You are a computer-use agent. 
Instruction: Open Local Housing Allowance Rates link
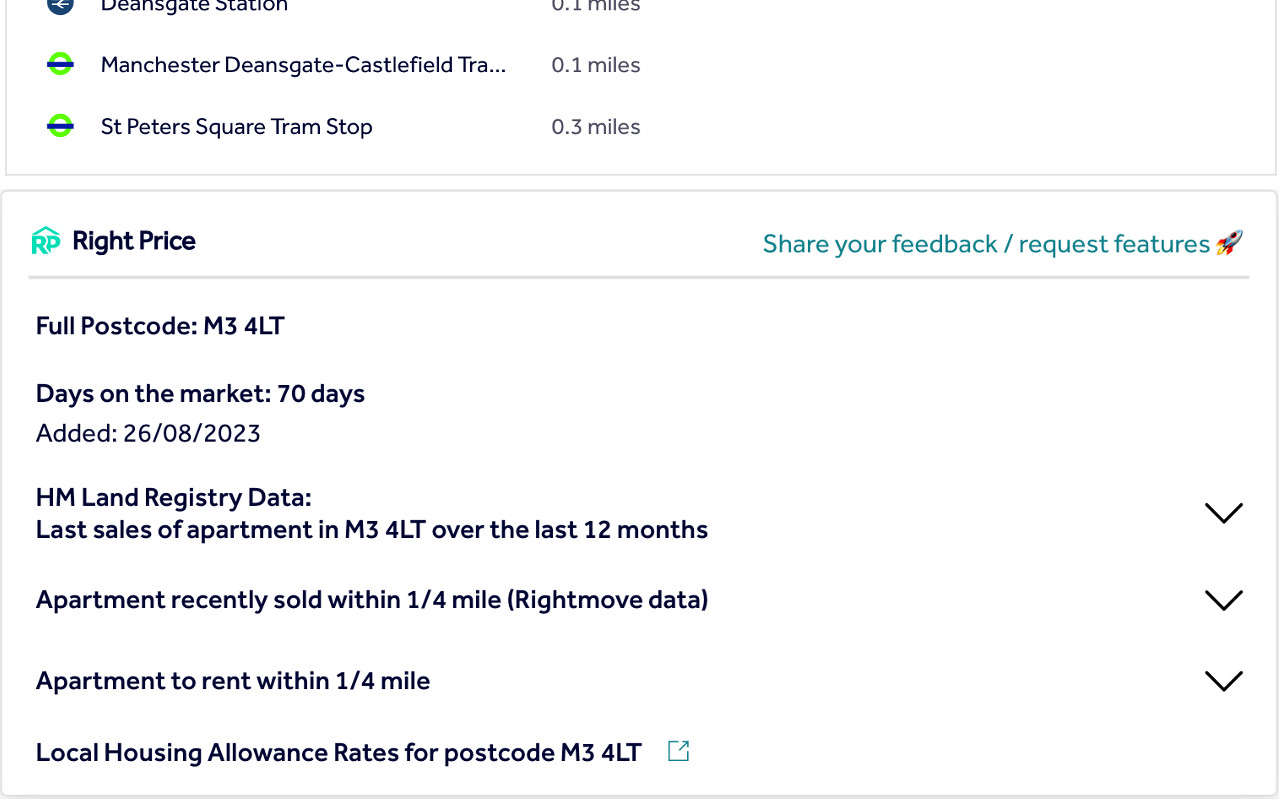pyautogui.click(x=338, y=753)
